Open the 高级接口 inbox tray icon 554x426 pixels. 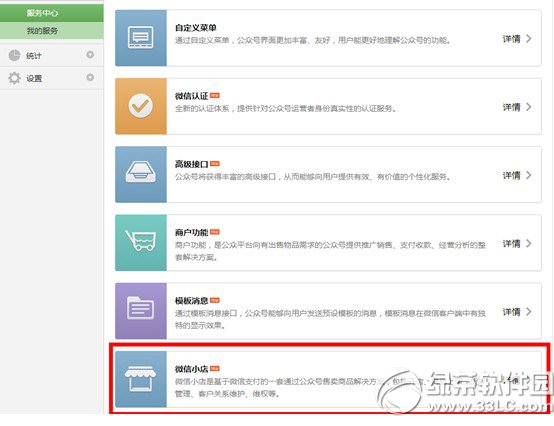(141, 174)
